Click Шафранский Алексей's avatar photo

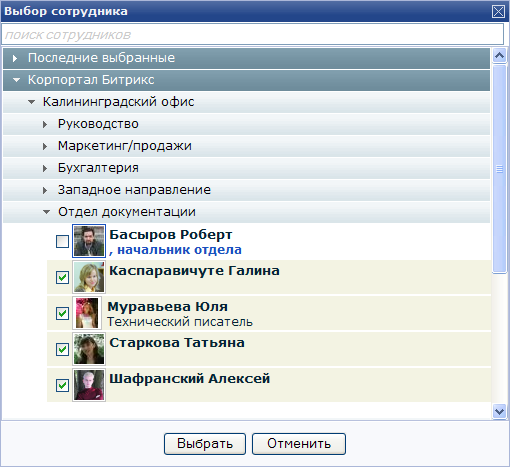(89, 385)
